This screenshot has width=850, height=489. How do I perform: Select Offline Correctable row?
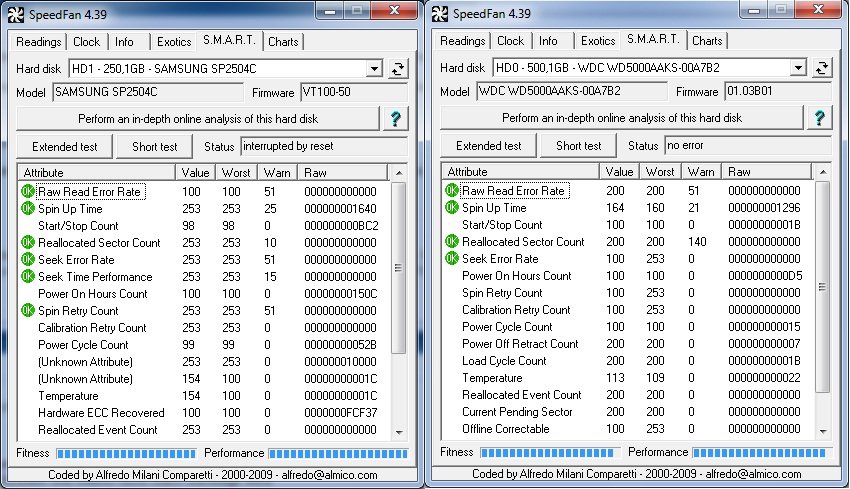point(628,429)
